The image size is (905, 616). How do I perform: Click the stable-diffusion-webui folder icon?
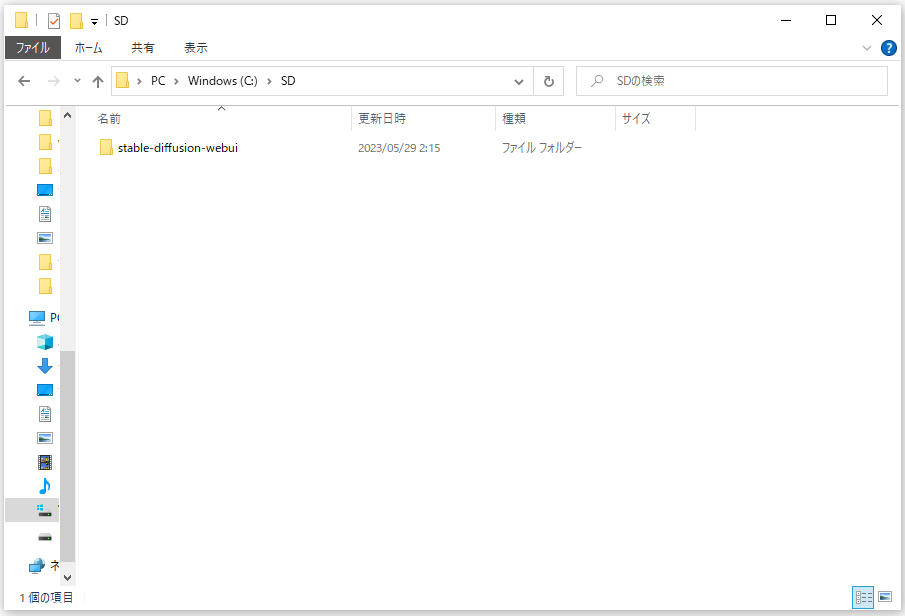[x=106, y=147]
